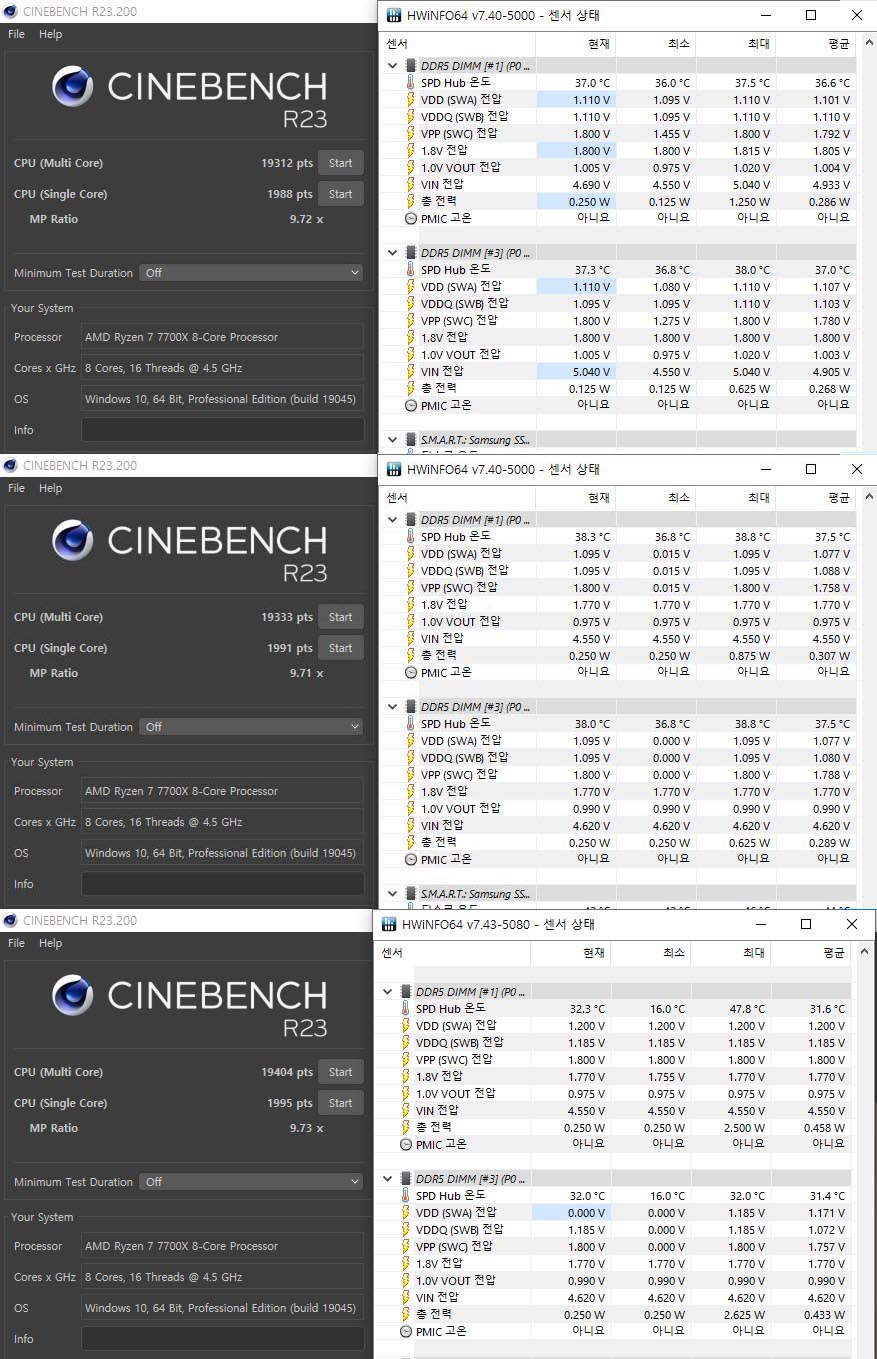
Task: Click Info field in Cinebench with 9.71 x ratio
Action: [222, 884]
